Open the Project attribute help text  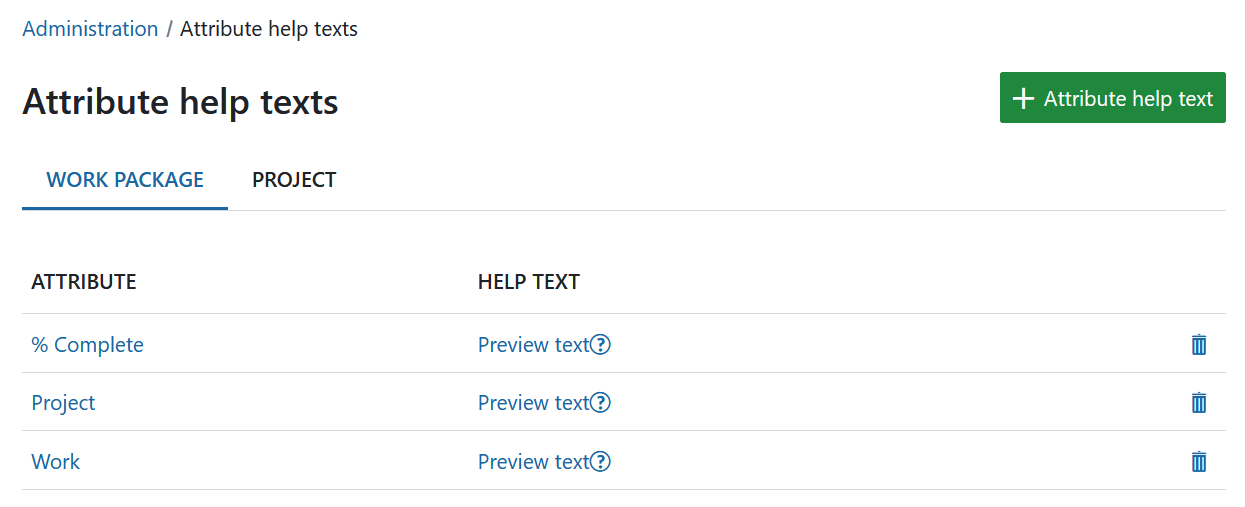point(63,403)
